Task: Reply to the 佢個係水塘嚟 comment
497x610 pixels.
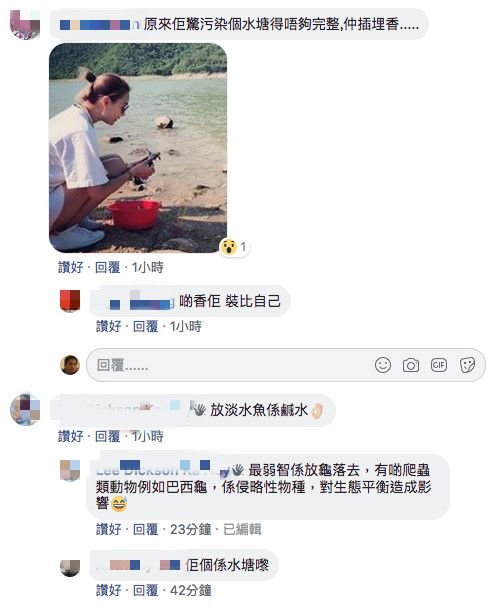Action: click(x=145, y=590)
